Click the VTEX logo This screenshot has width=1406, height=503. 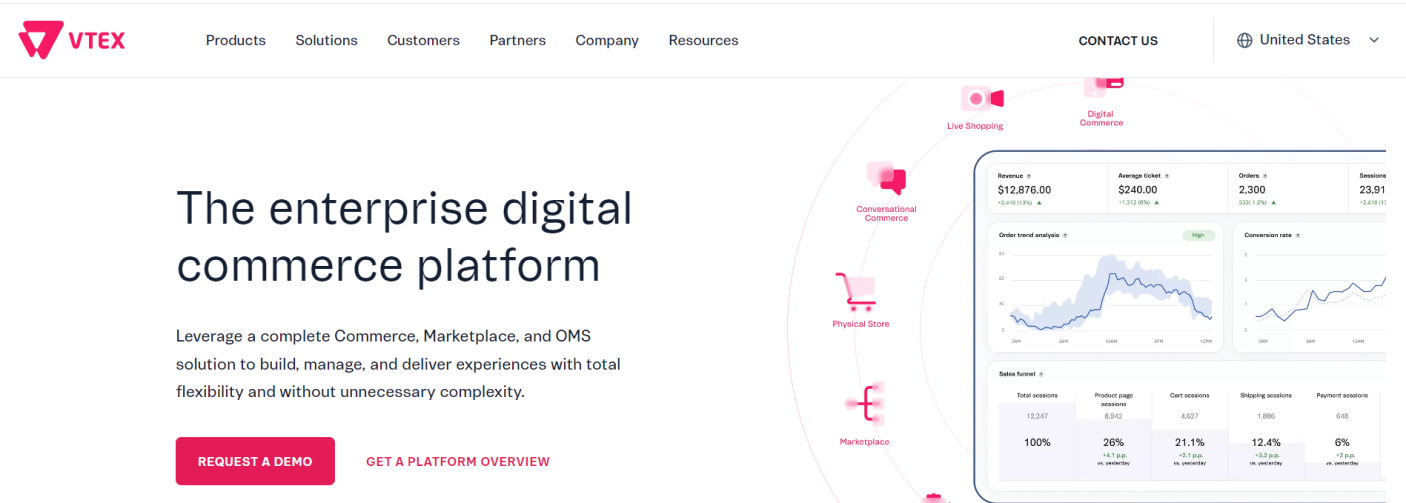[x=71, y=40]
